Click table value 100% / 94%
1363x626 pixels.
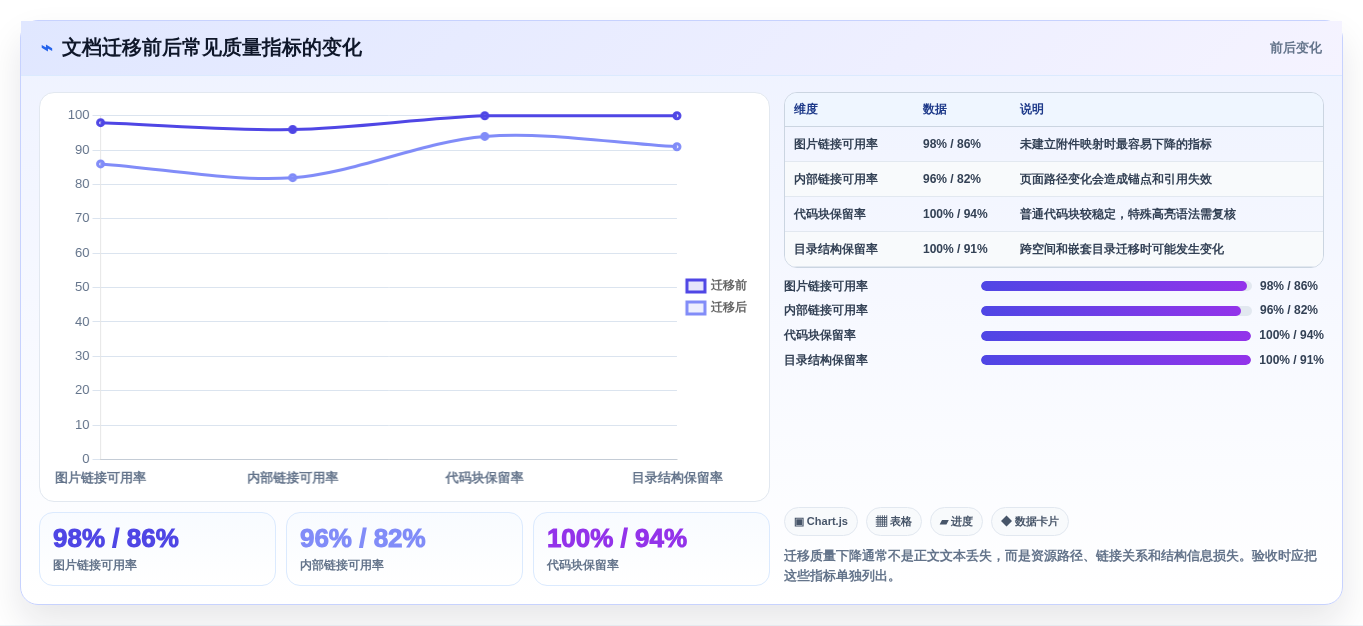point(955,215)
